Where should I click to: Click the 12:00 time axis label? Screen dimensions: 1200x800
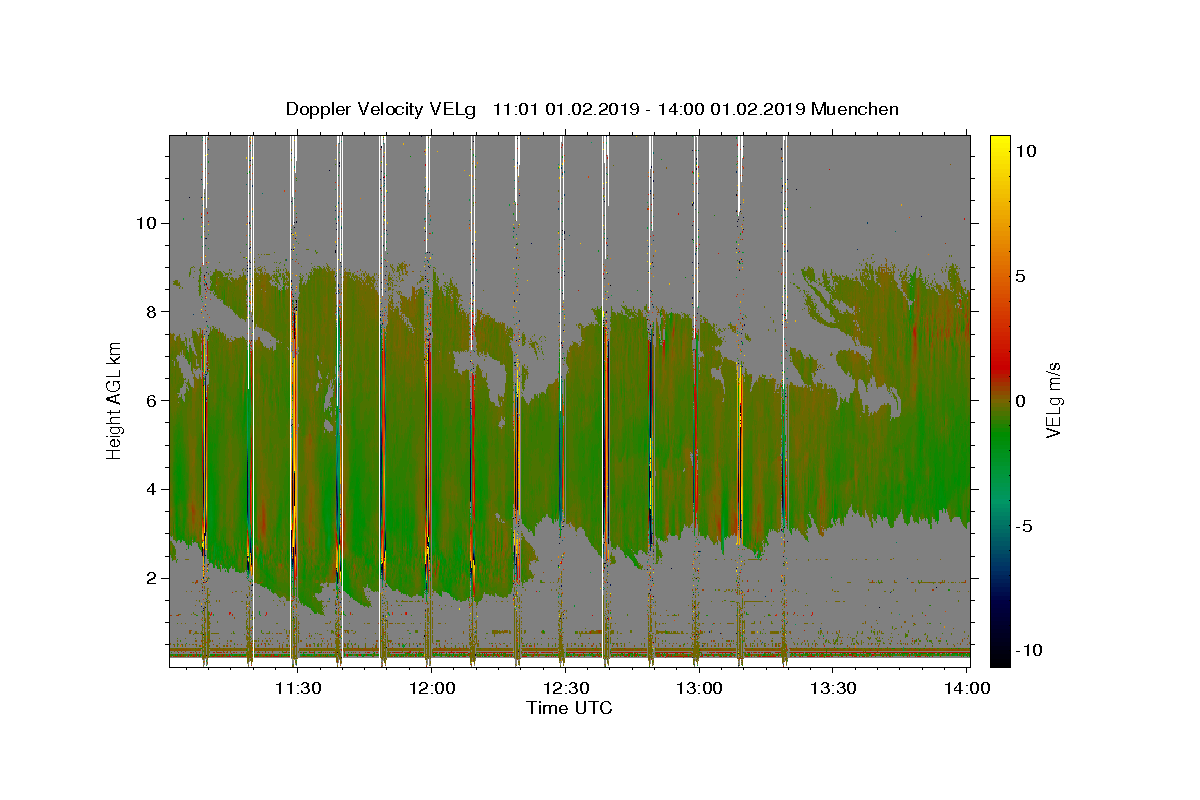[432, 688]
